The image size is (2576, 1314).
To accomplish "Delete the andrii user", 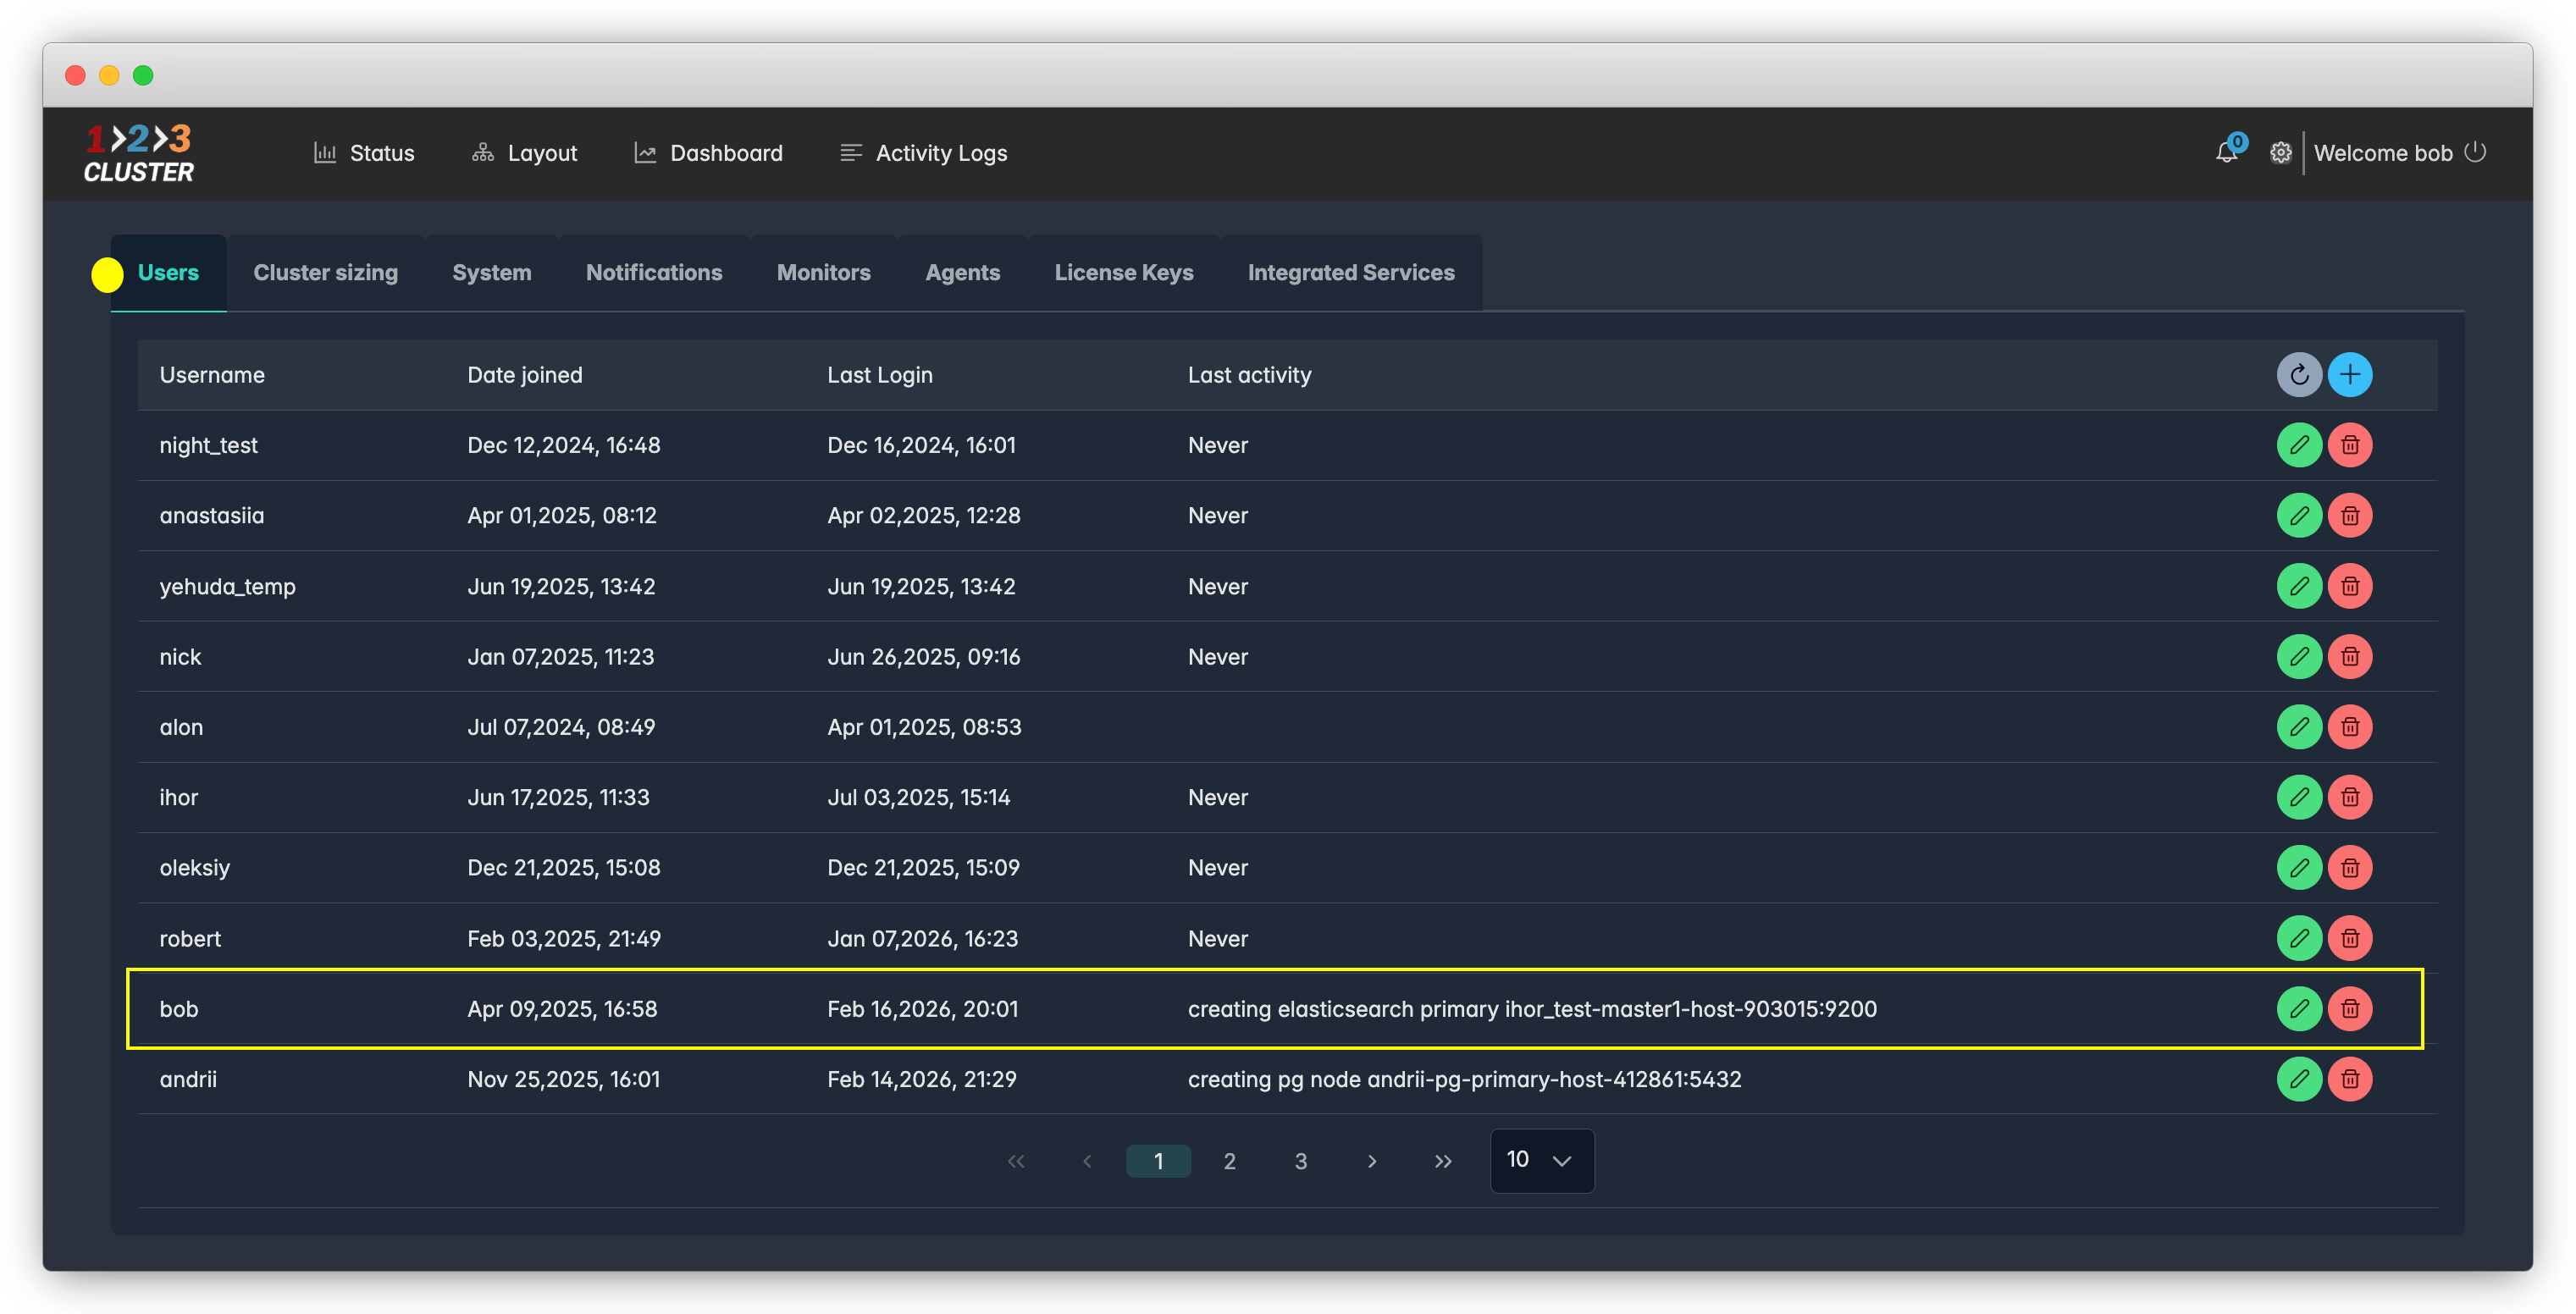I will coord(2349,1079).
